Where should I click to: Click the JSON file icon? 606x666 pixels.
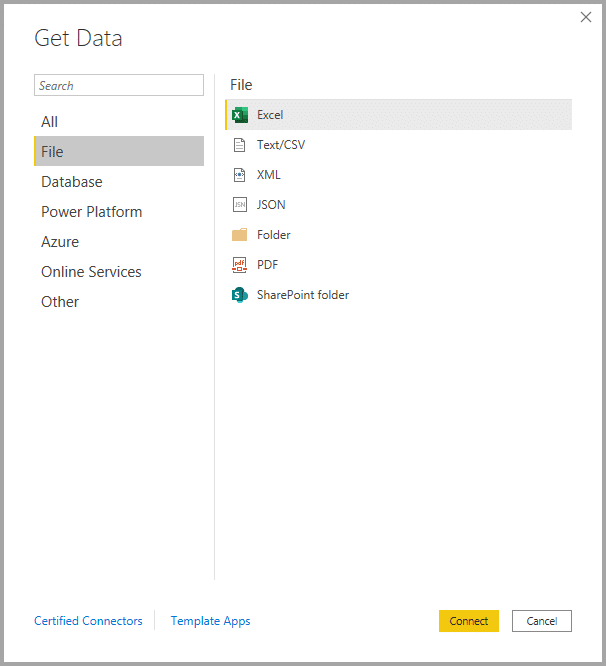coord(239,205)
